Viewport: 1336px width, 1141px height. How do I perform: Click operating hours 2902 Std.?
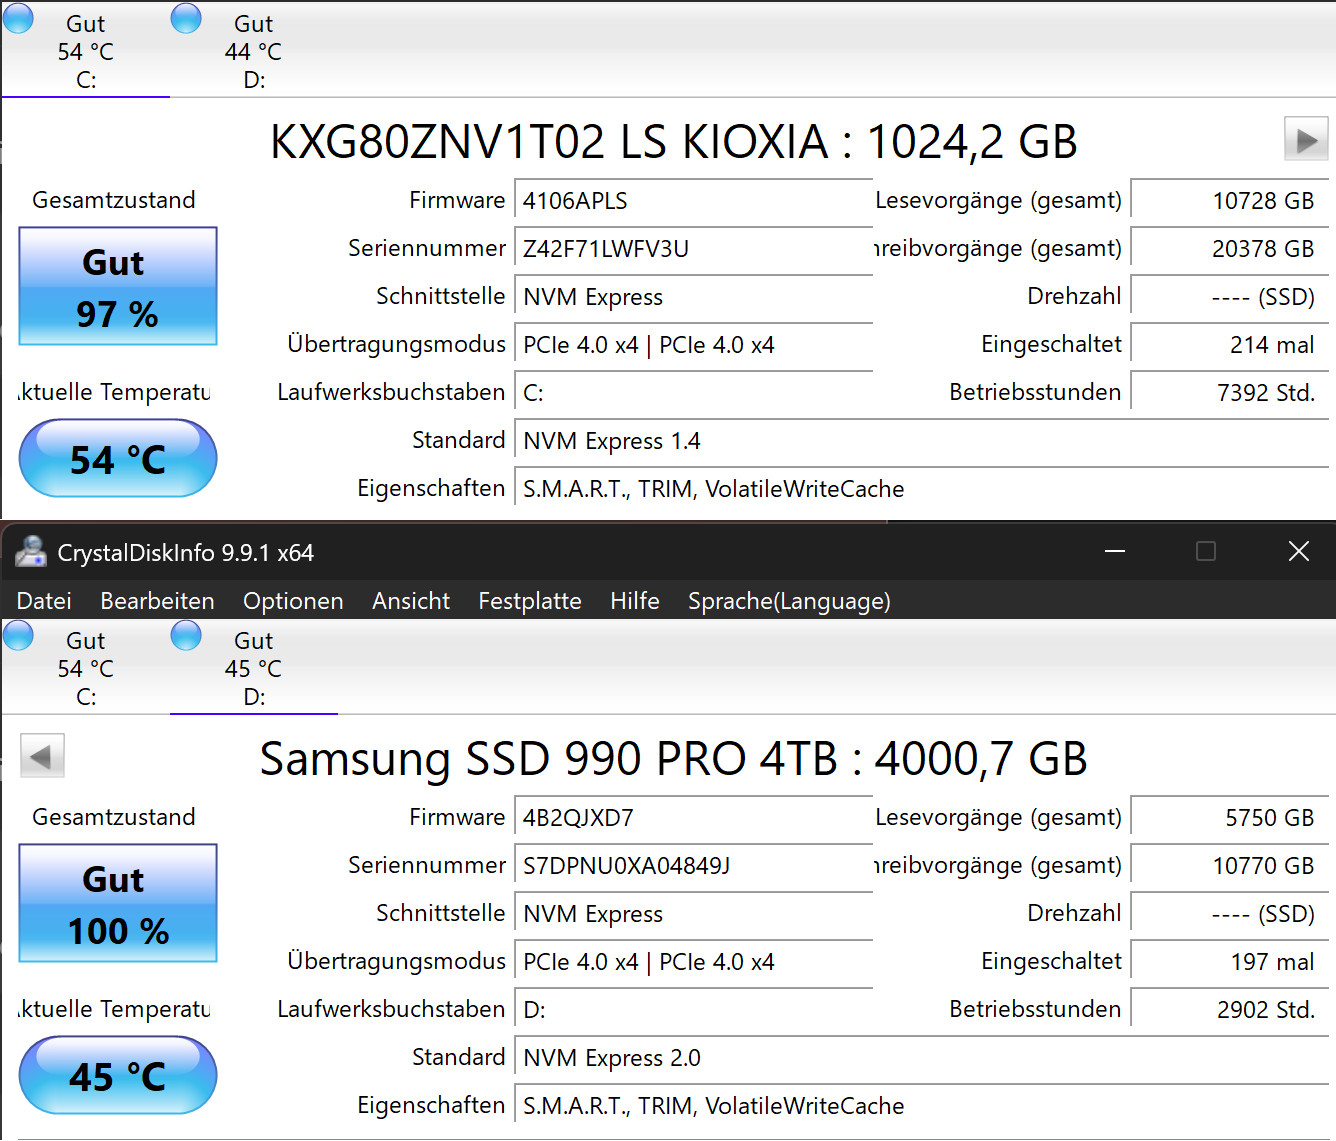[1229, 1009]
